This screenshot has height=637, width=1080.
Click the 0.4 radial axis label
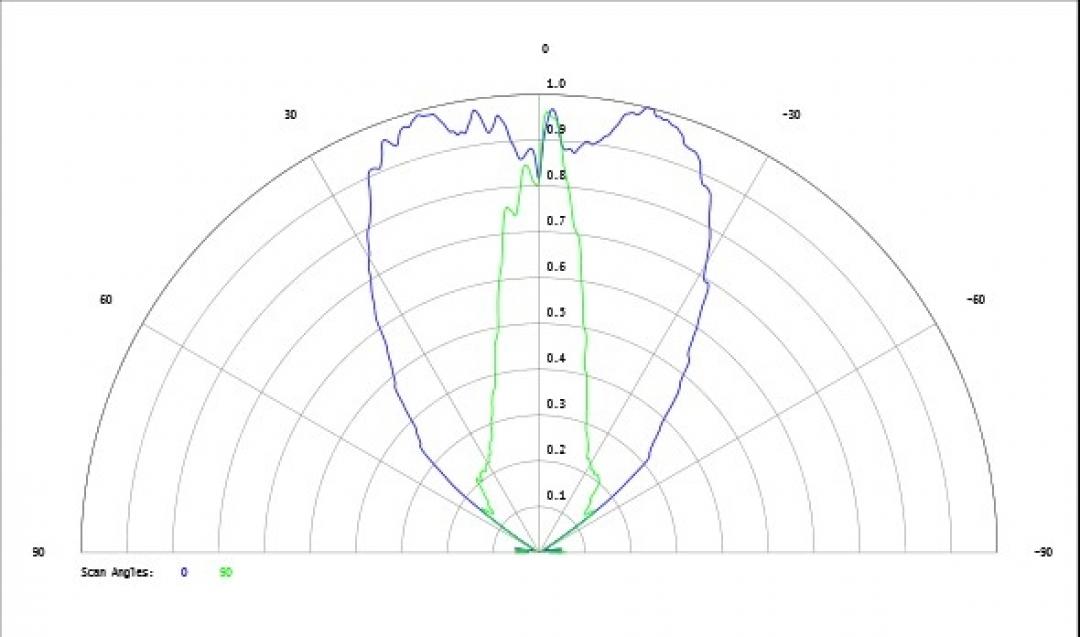click(556, 358)
